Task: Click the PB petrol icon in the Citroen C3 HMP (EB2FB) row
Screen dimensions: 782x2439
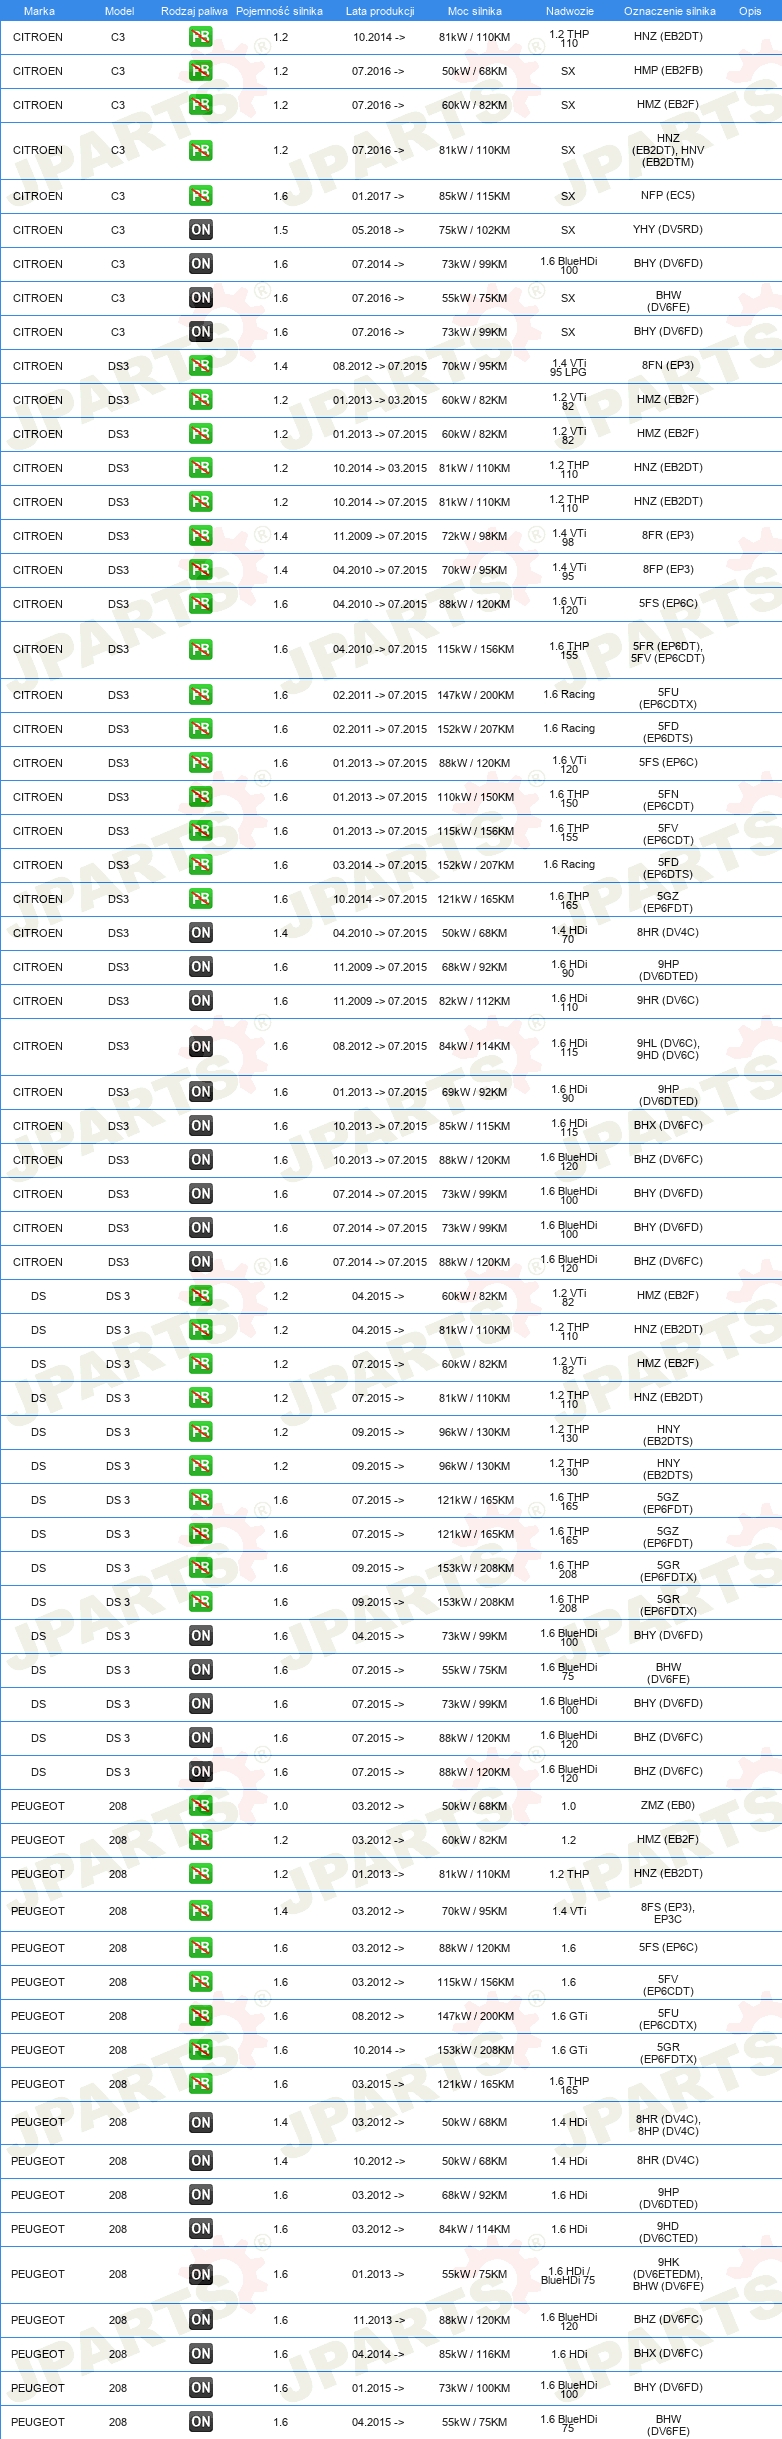Action: point(200,71)
